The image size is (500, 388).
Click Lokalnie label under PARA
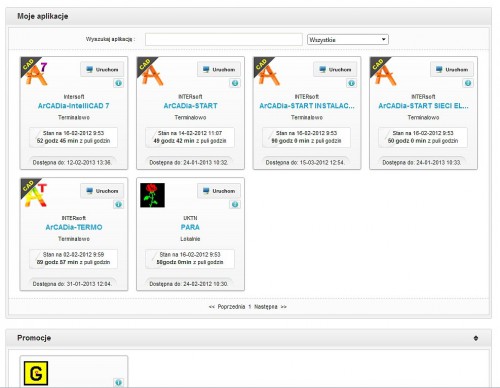(190, 239)
